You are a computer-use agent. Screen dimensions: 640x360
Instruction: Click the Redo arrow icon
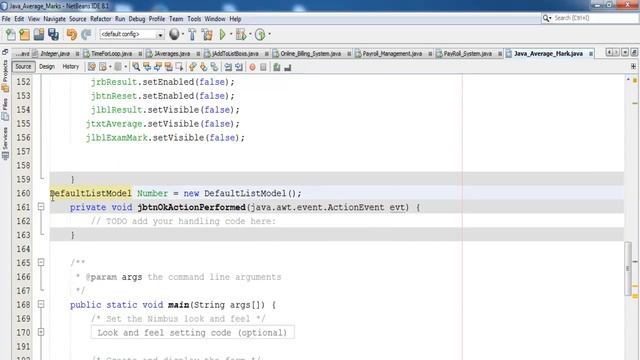86,35
